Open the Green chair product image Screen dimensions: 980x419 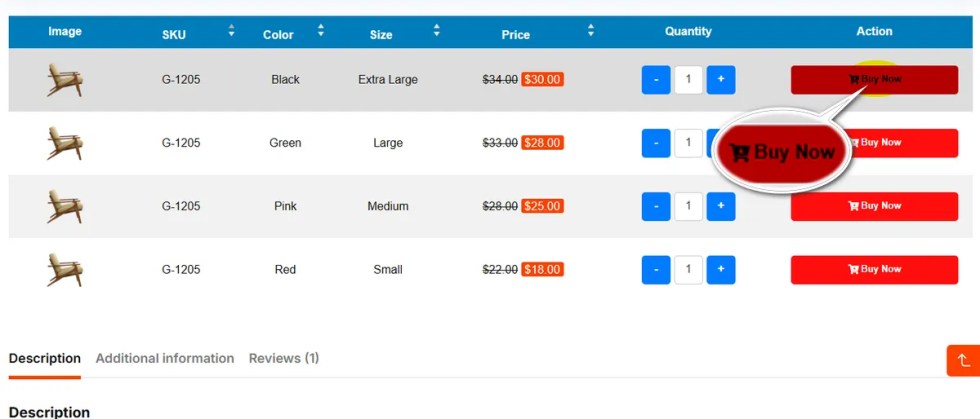(65, 143)
